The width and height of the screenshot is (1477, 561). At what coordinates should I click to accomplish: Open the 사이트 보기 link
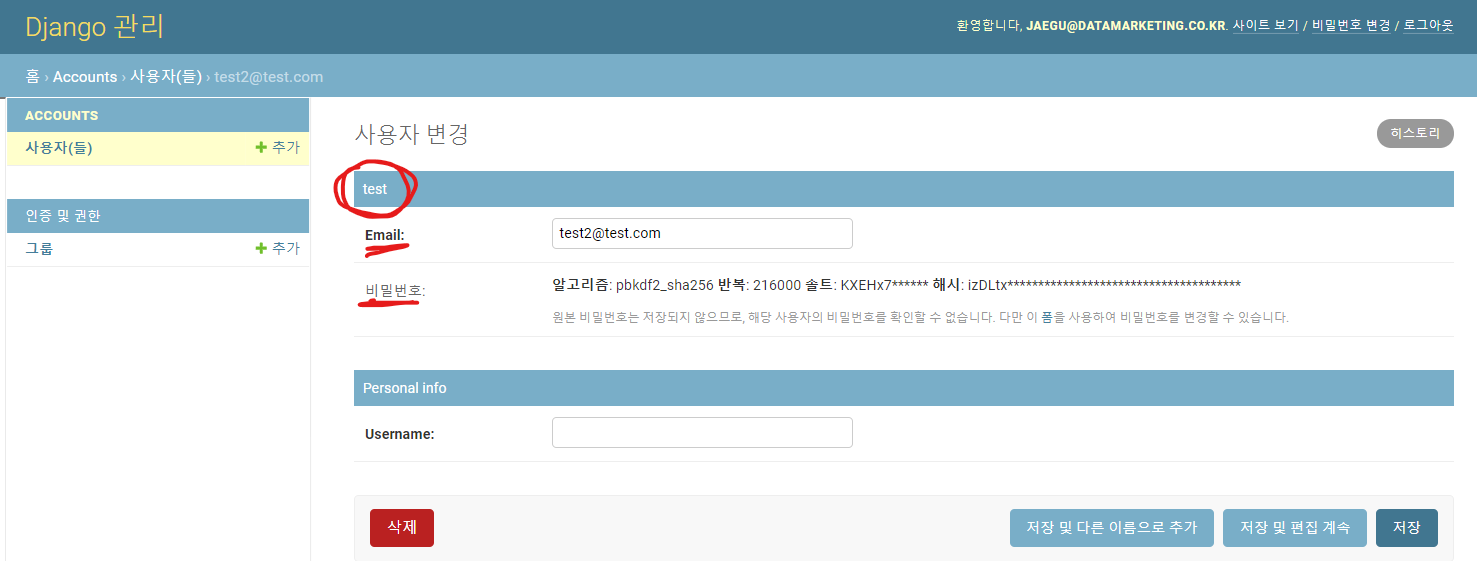1265,25
